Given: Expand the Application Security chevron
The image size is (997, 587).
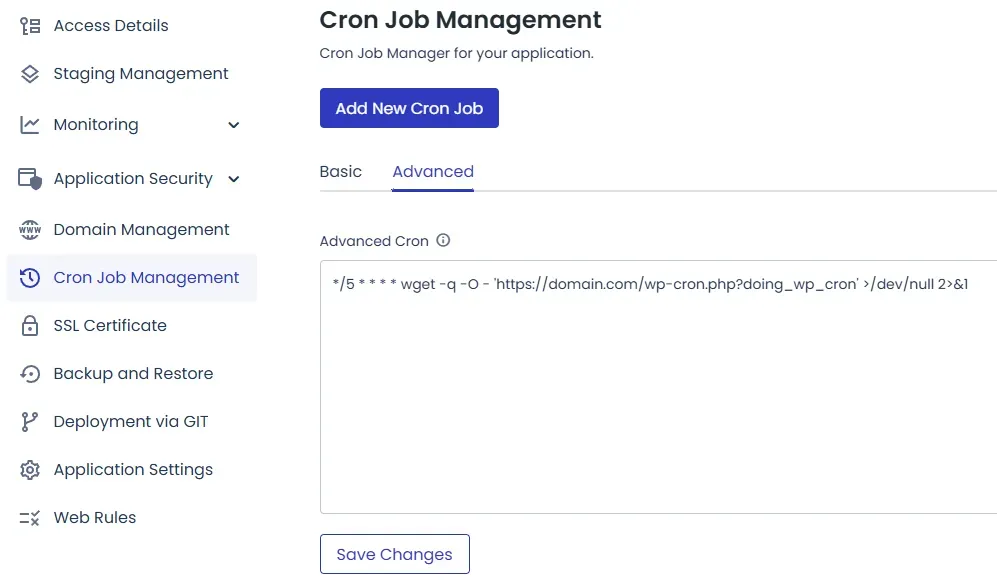Looking at the screenshot, I should 234,179.
